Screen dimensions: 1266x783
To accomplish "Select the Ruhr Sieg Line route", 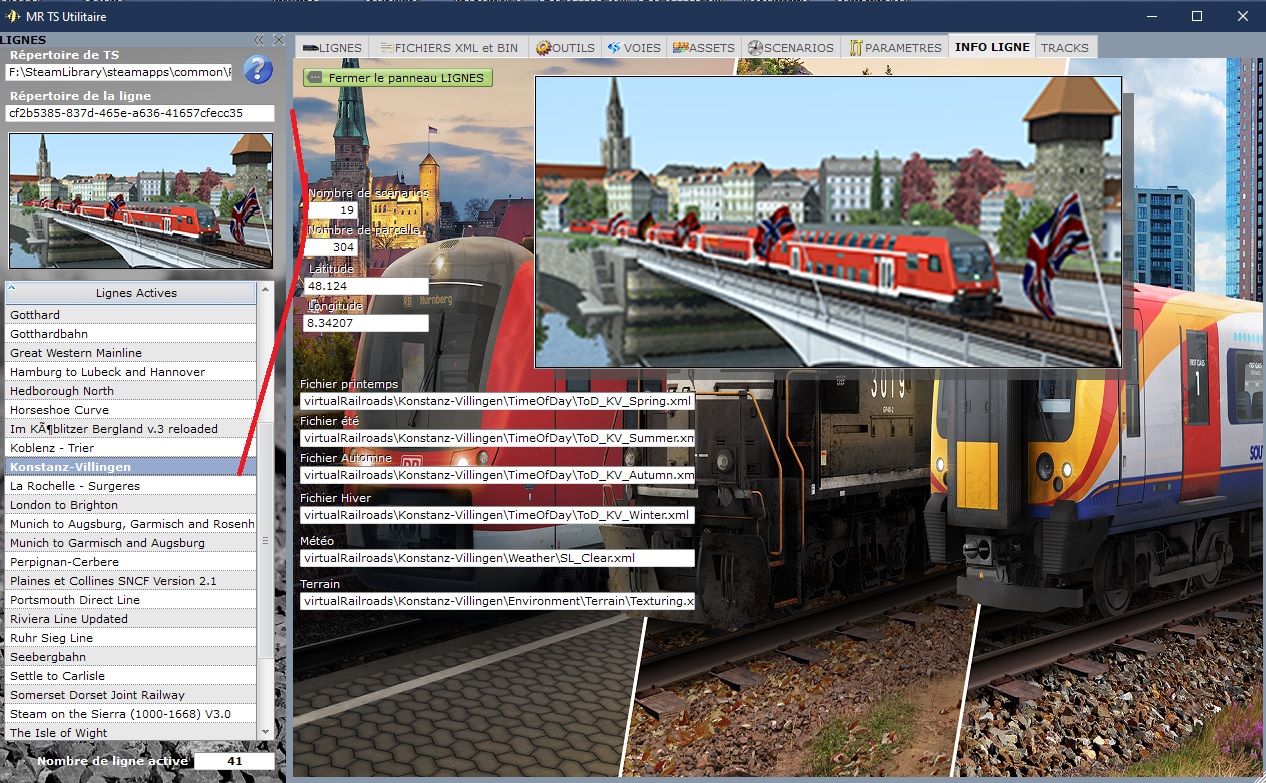I will coord(130,638).
